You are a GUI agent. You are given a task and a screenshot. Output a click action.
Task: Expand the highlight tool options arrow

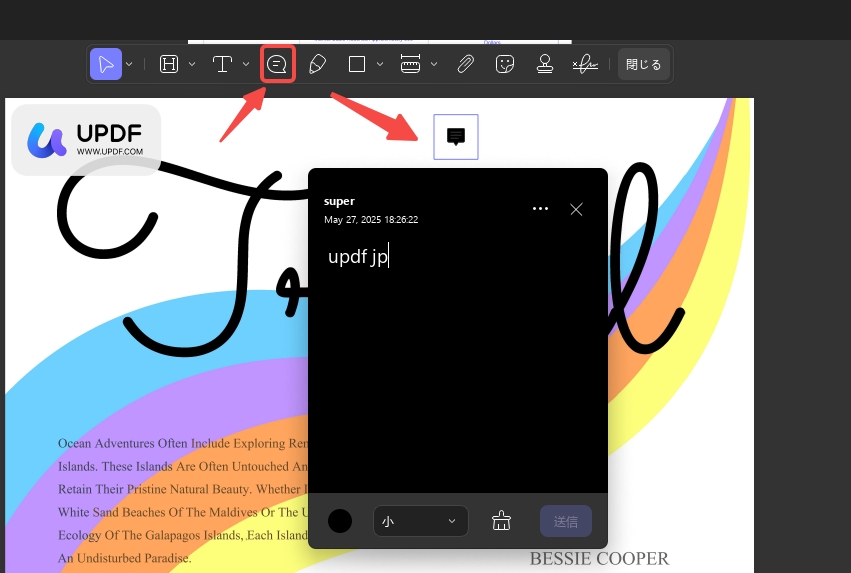(x=192, y=64)
